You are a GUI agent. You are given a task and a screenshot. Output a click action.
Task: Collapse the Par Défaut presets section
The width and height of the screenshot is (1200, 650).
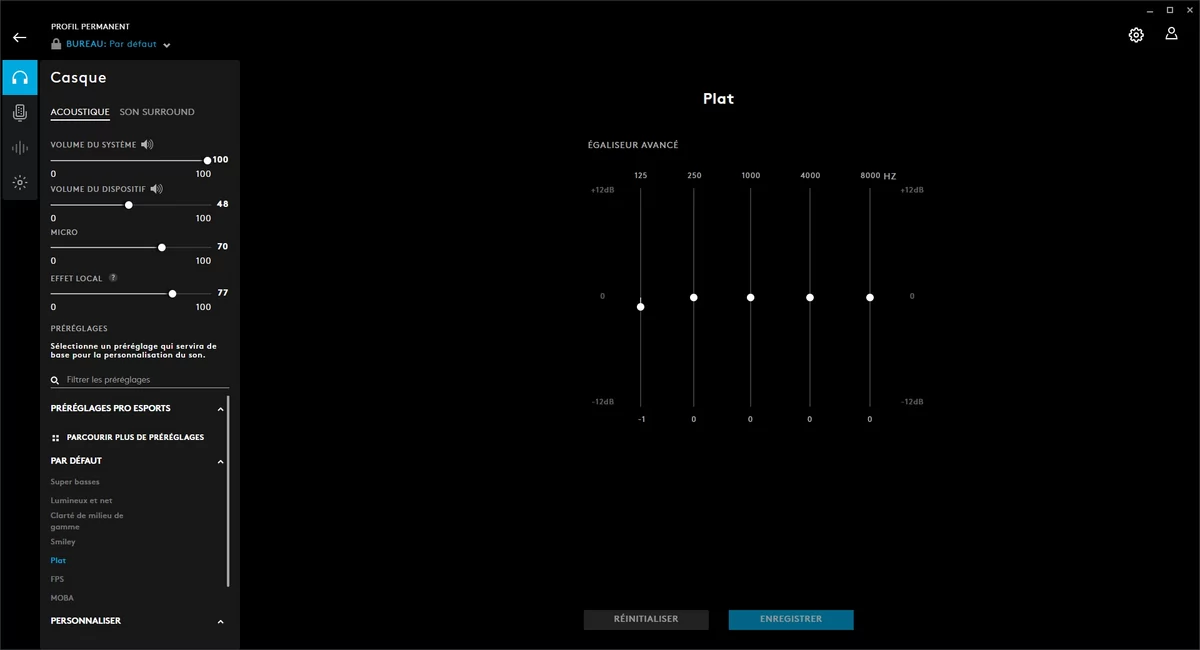221,462
